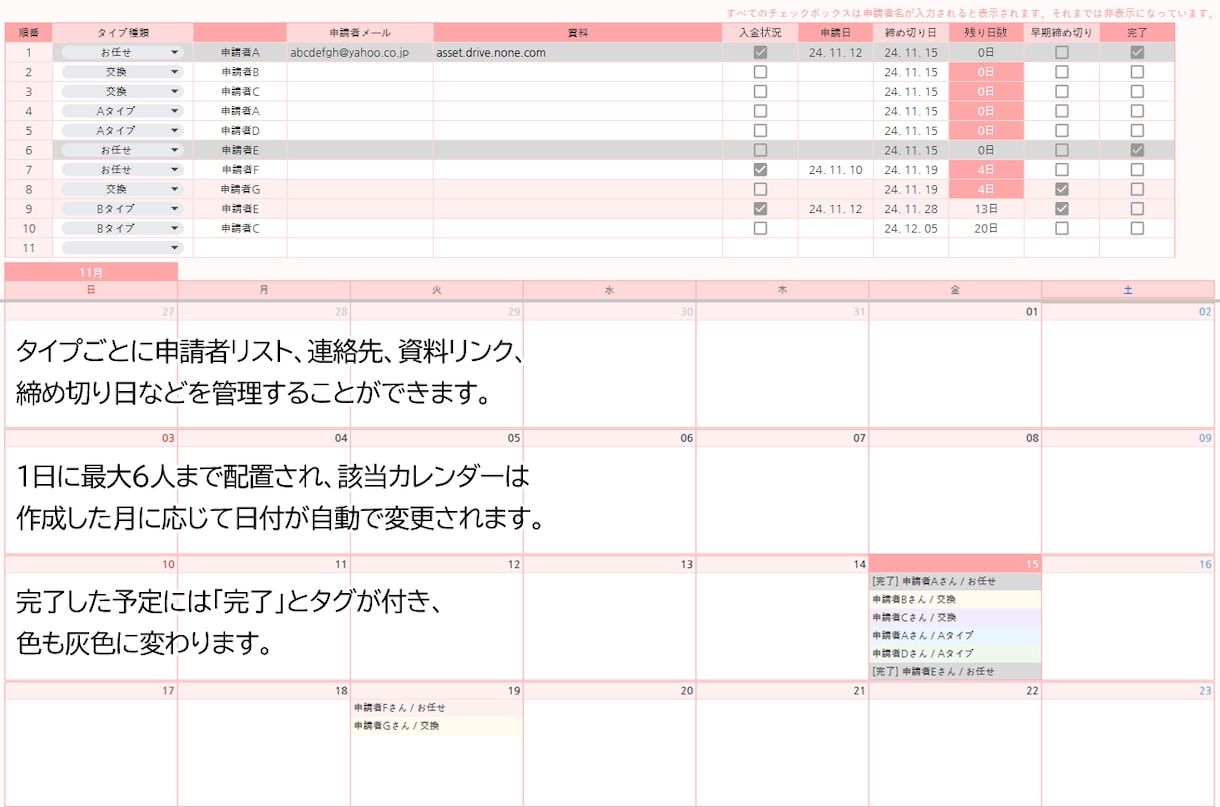Click the 入金状況 column header
Screen dimensions: 1220x807
click(760, 33)
